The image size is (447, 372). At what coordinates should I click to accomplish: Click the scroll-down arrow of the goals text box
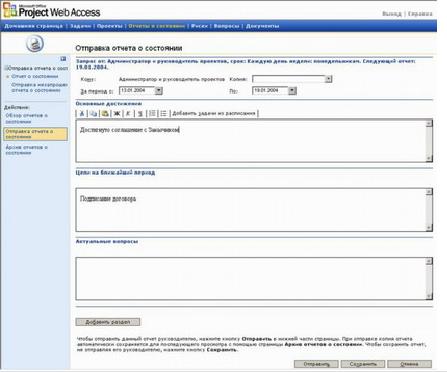pyautogui.click(x=429, y=227)
